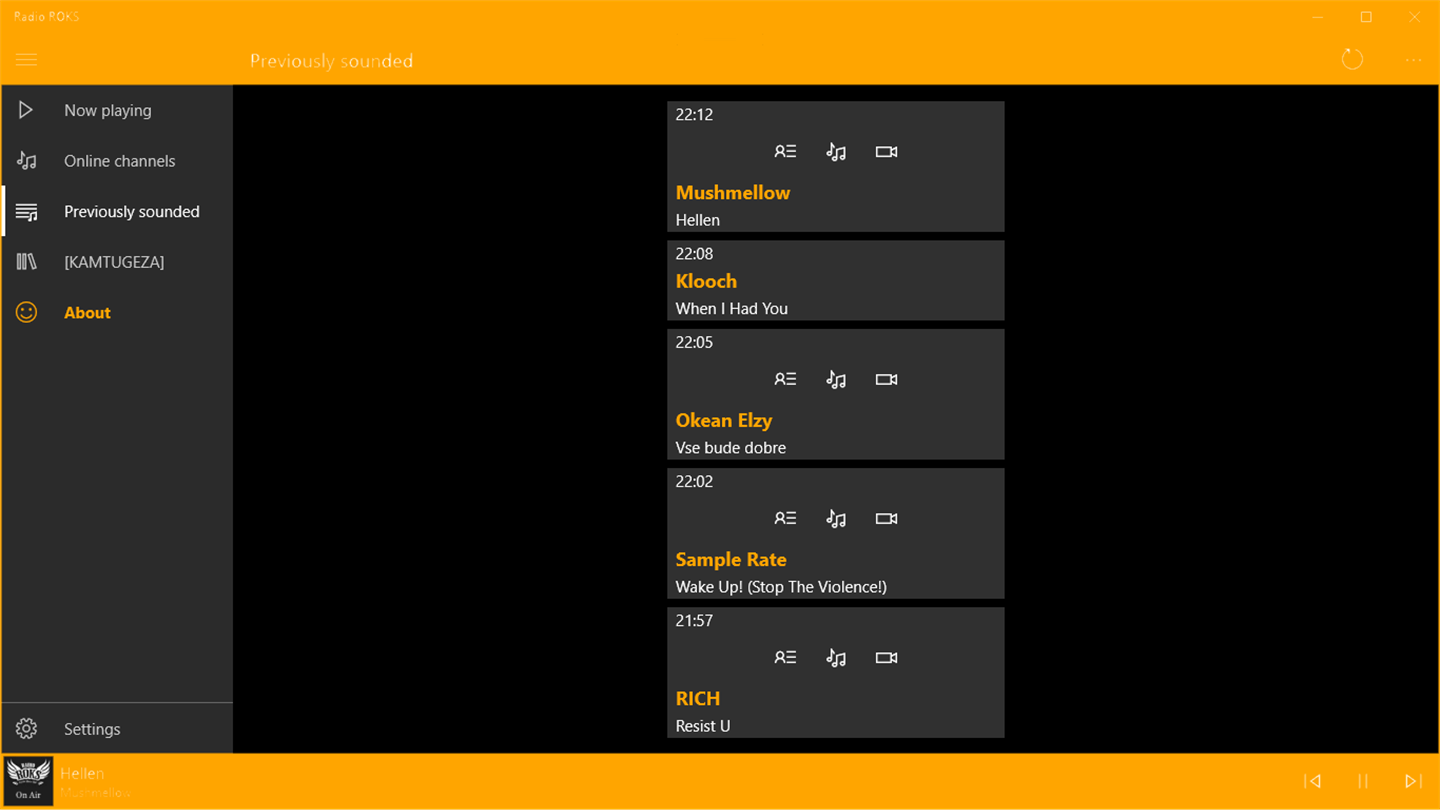Click the Online channels music icon
This screenshot has width=1440, height=810.
coord(26,161)
